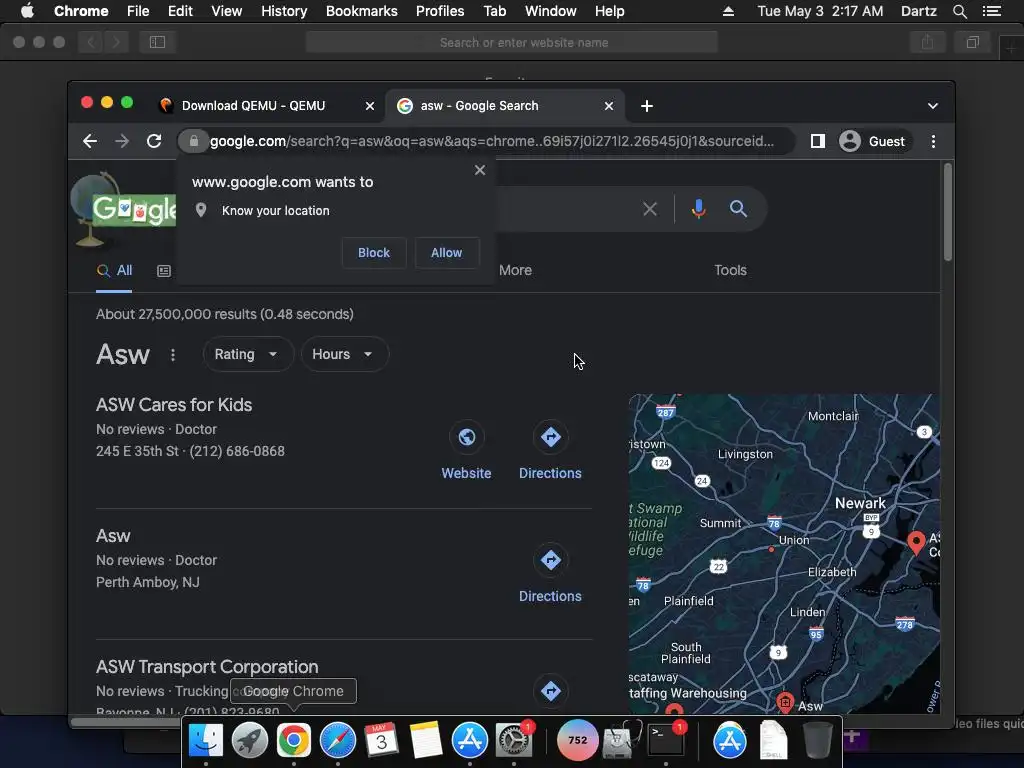Block the location request

pyautogui.click(x=374, y=253)
